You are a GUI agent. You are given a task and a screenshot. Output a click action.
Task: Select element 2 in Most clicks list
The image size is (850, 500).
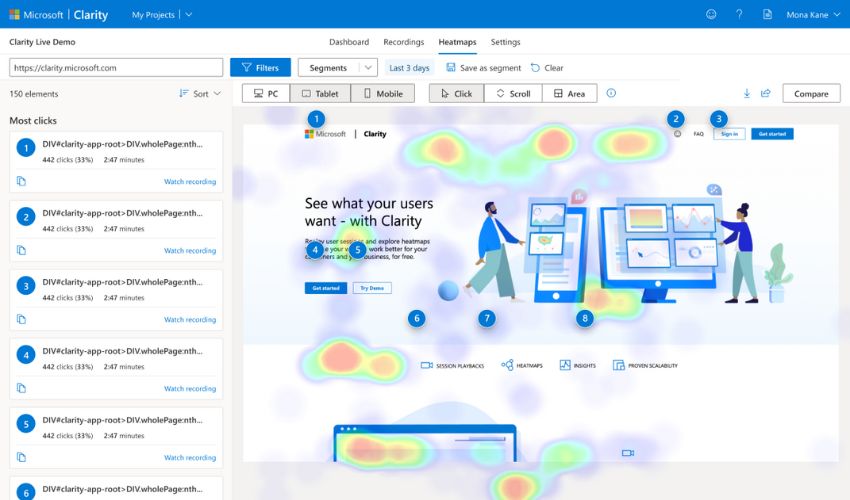[x=116, y=230]
